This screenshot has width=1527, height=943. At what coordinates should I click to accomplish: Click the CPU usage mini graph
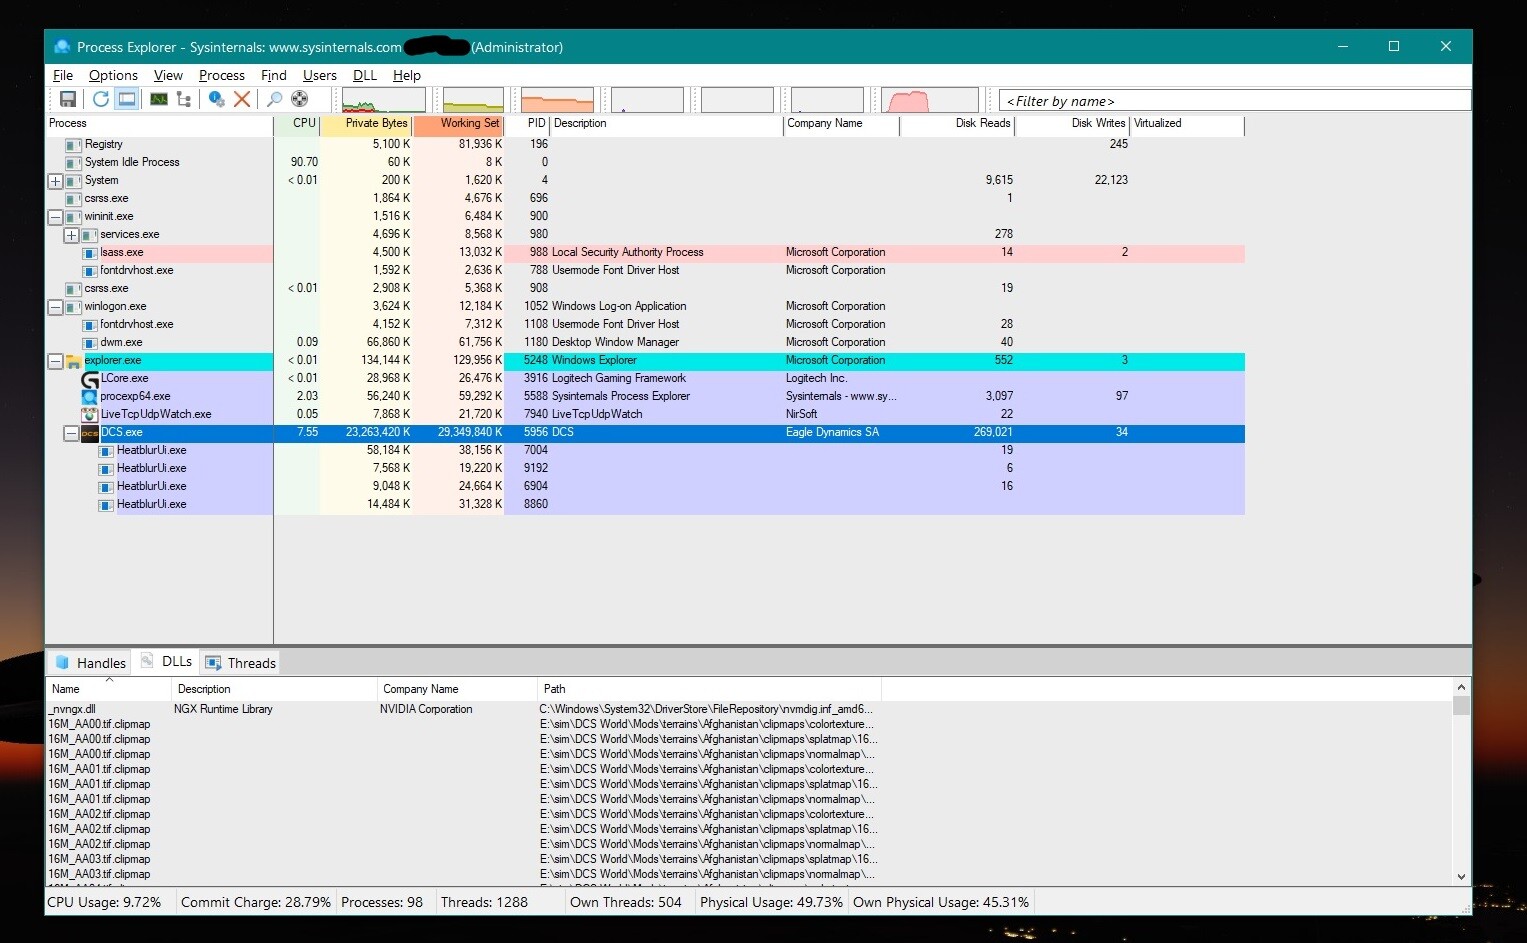pyautogui.click(x=383, y=100)
